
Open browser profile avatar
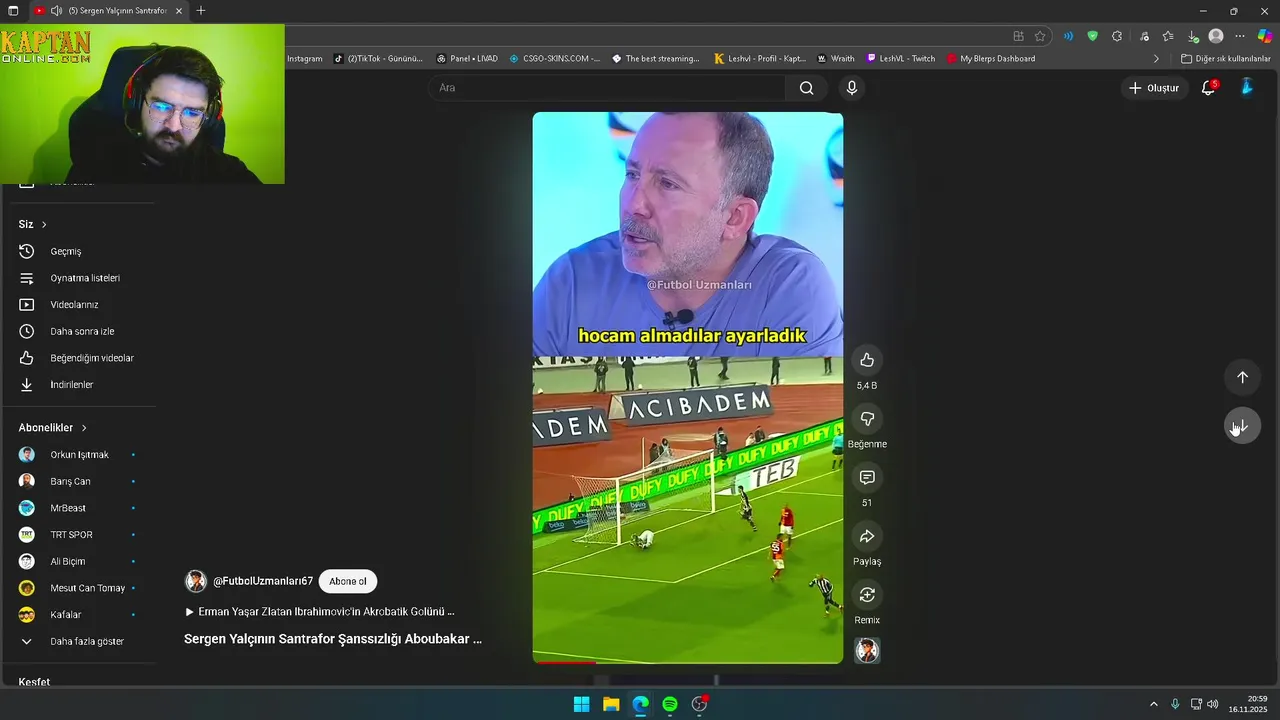coord(1216,36)
